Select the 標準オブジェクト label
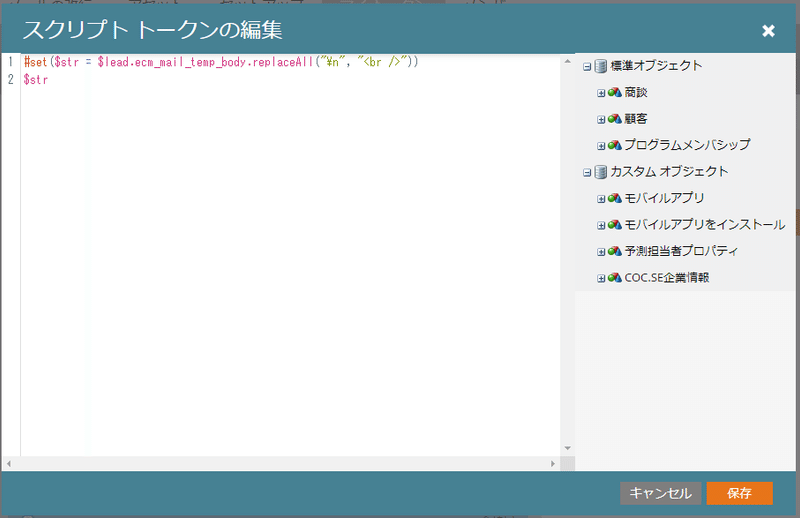Image resolution: width=800 pixels, height=518 pixels. click(656, 66)
